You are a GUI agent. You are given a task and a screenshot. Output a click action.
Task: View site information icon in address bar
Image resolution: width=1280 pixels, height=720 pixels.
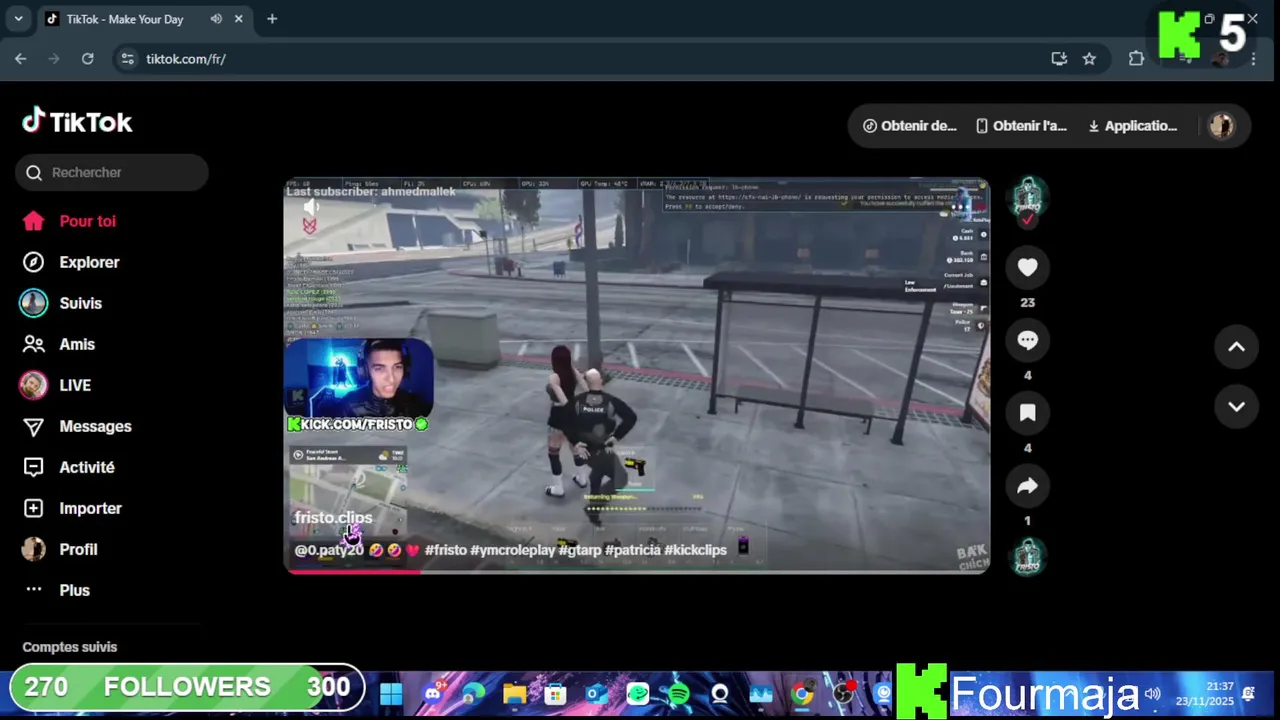(x=127, y=59)
